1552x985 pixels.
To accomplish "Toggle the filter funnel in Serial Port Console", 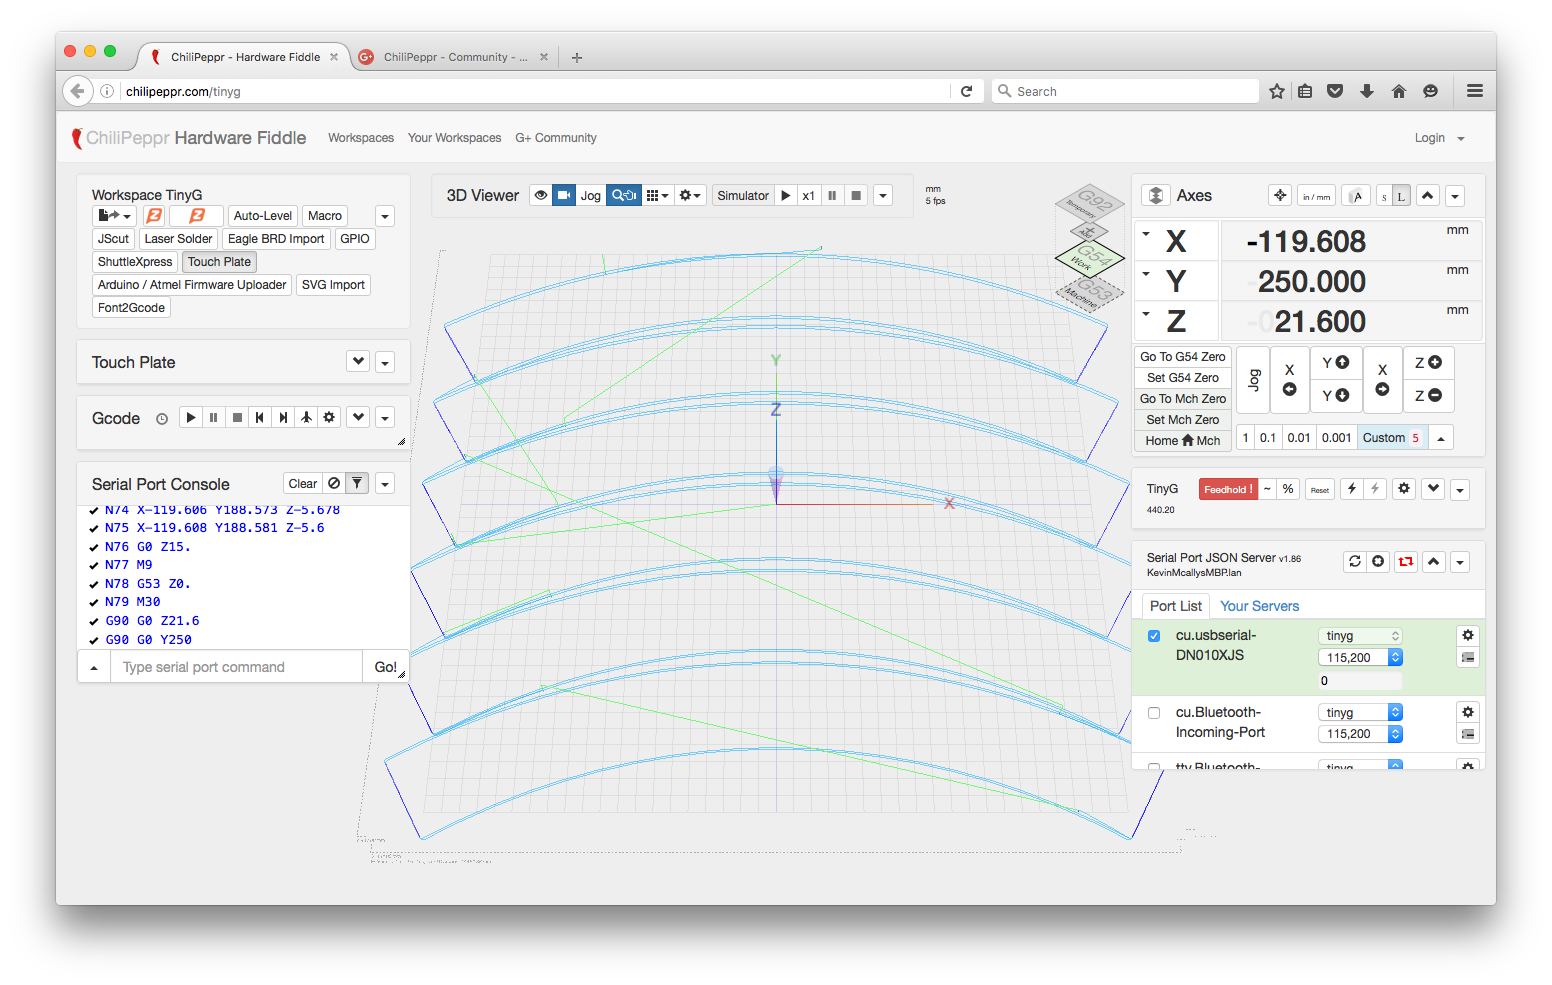I will pos(357,484).
